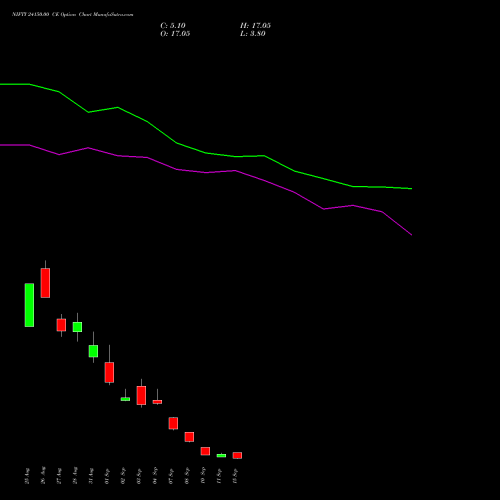The width and height of the screenshot is (500, 500).
Task: Click the thin red candle on 04 Sep
Action: pyautogui.click(x=157, y=402)
